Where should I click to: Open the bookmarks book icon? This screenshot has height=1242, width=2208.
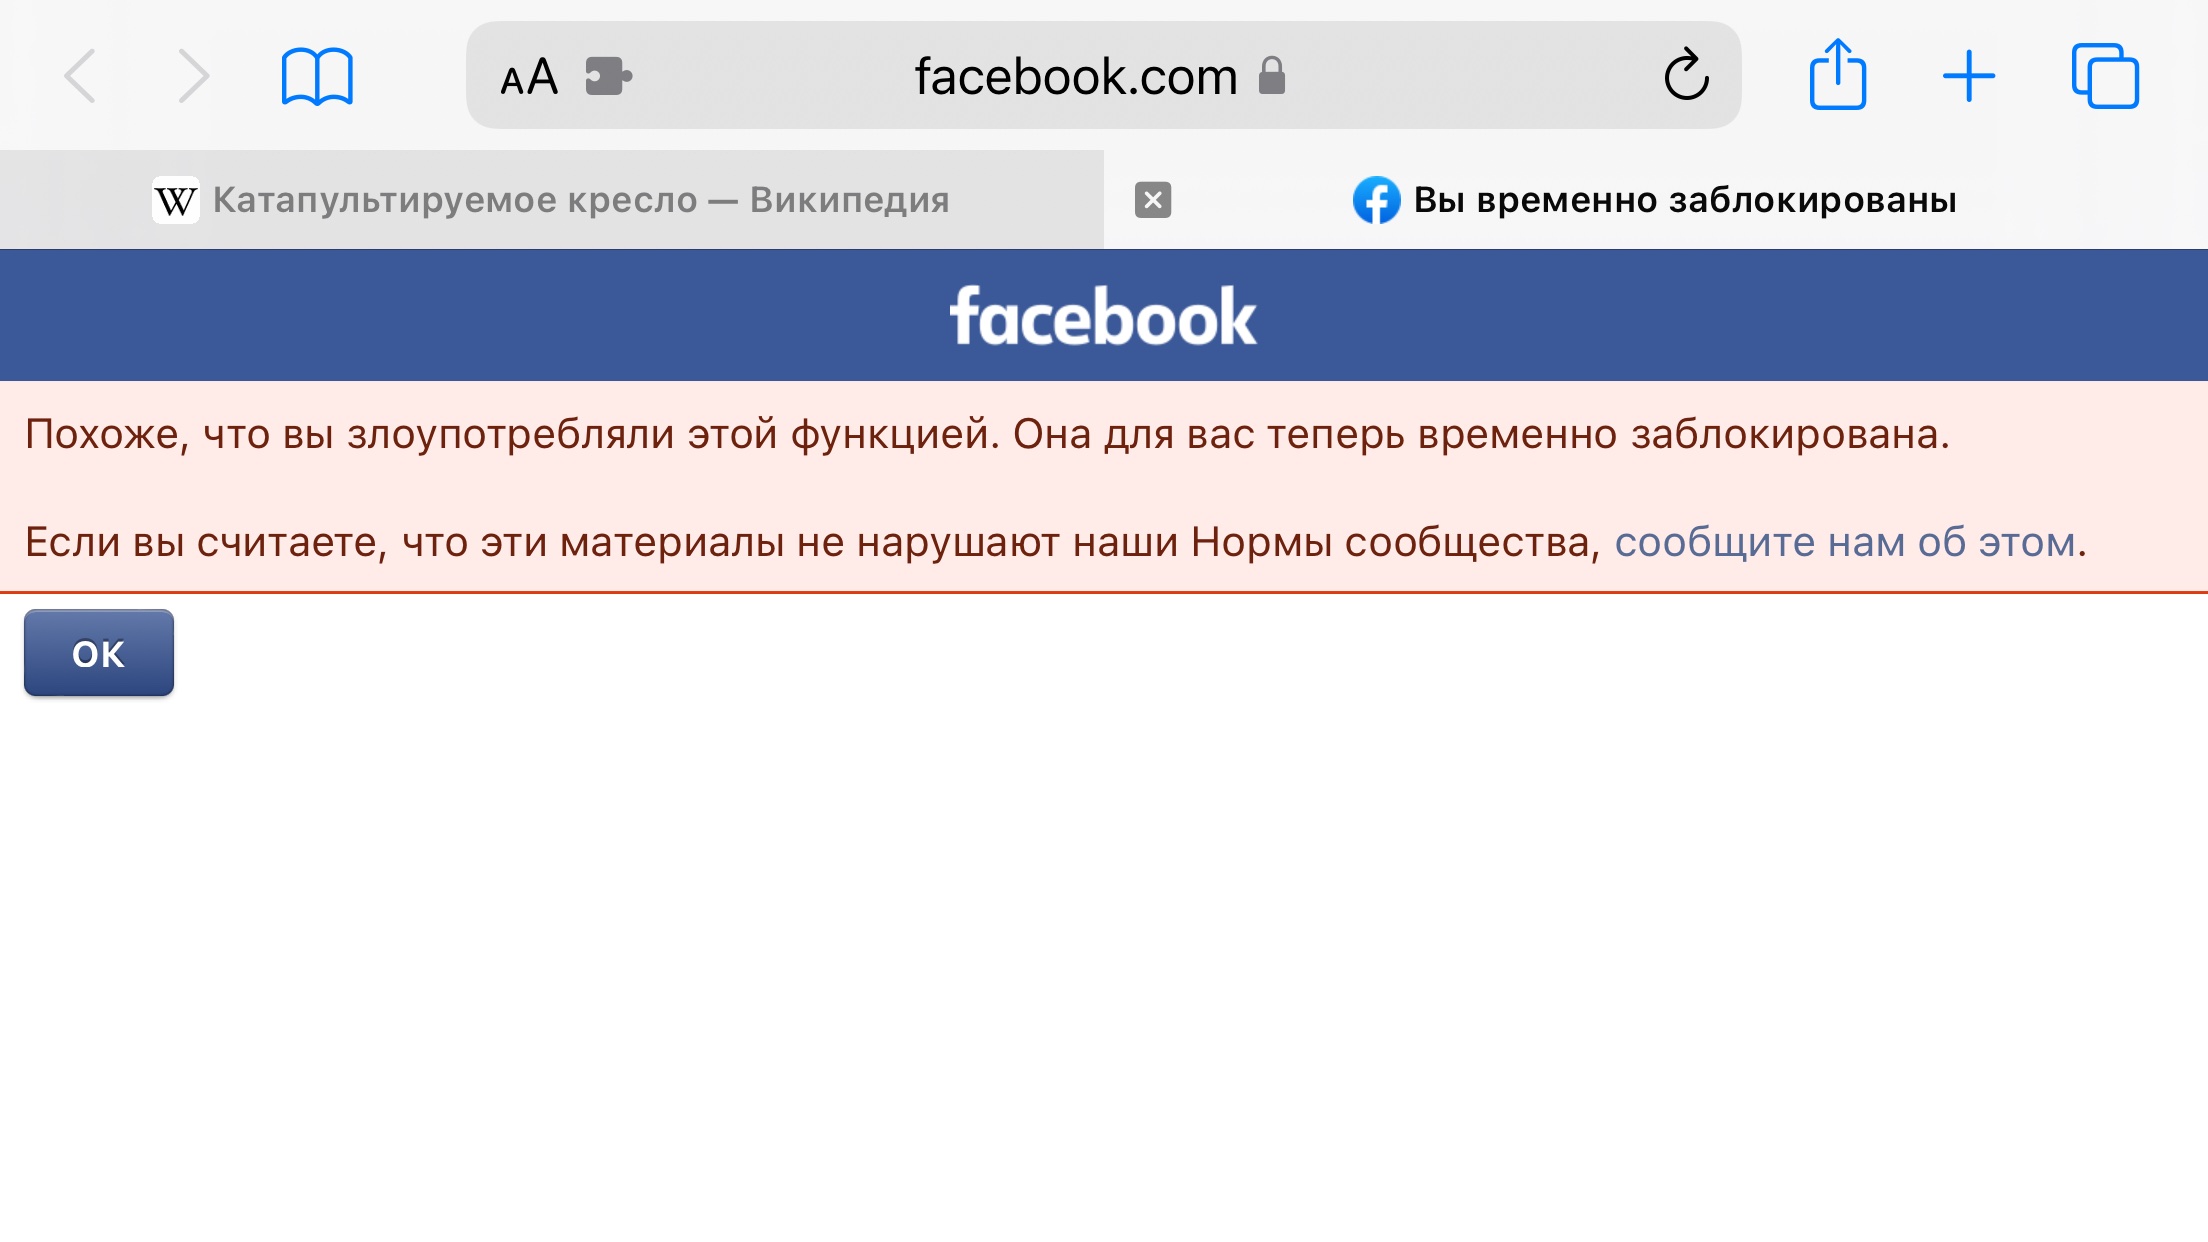pyautogui.click(x=317, y=76)
